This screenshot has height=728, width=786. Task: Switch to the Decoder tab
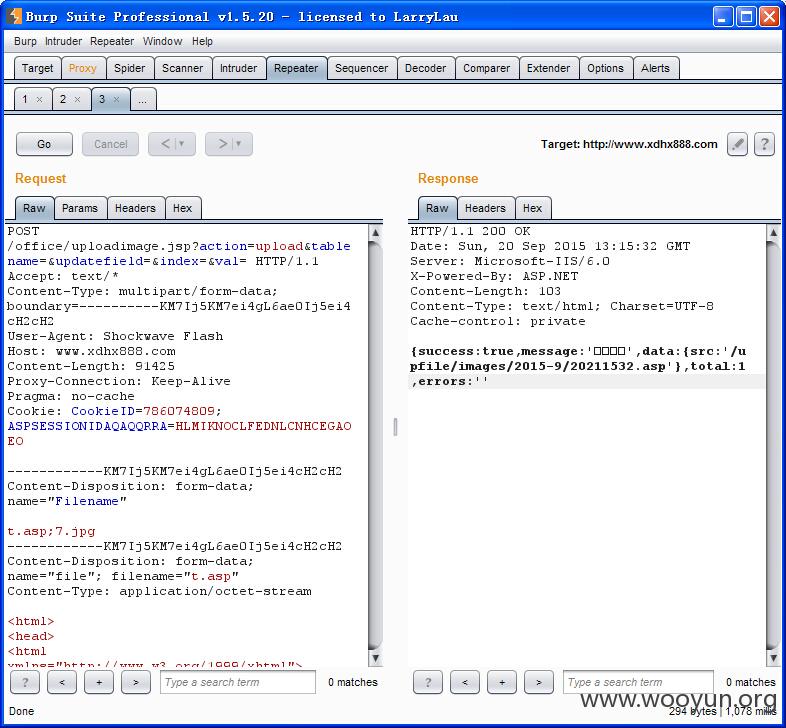click(x=426, y=68)
